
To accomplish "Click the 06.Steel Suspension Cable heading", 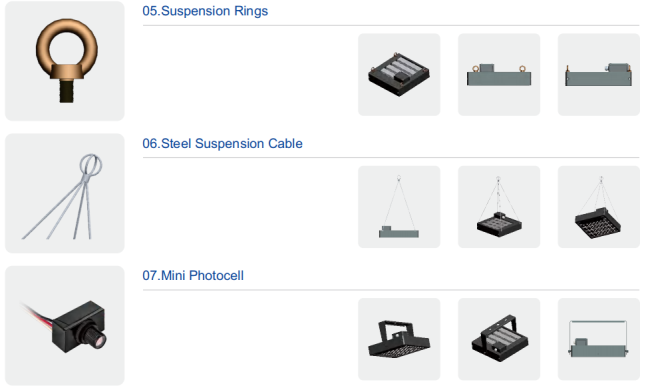I will (222, 143).
